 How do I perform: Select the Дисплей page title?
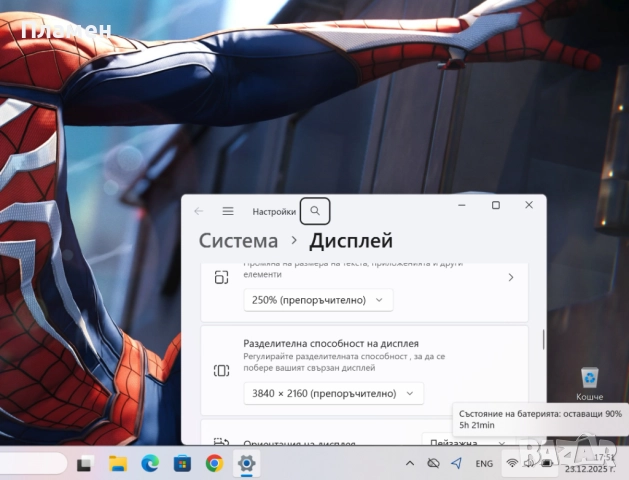click(x=351, y=241)
